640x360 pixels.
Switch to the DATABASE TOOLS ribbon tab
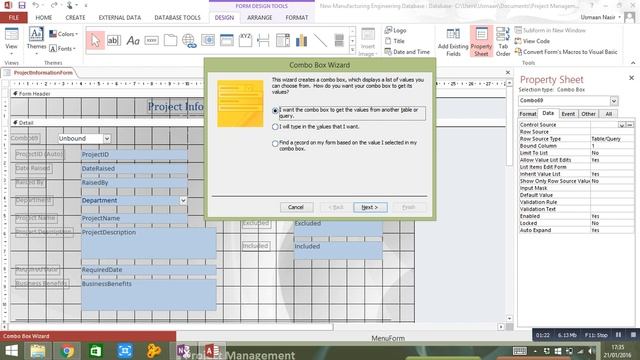pos(177,18)
